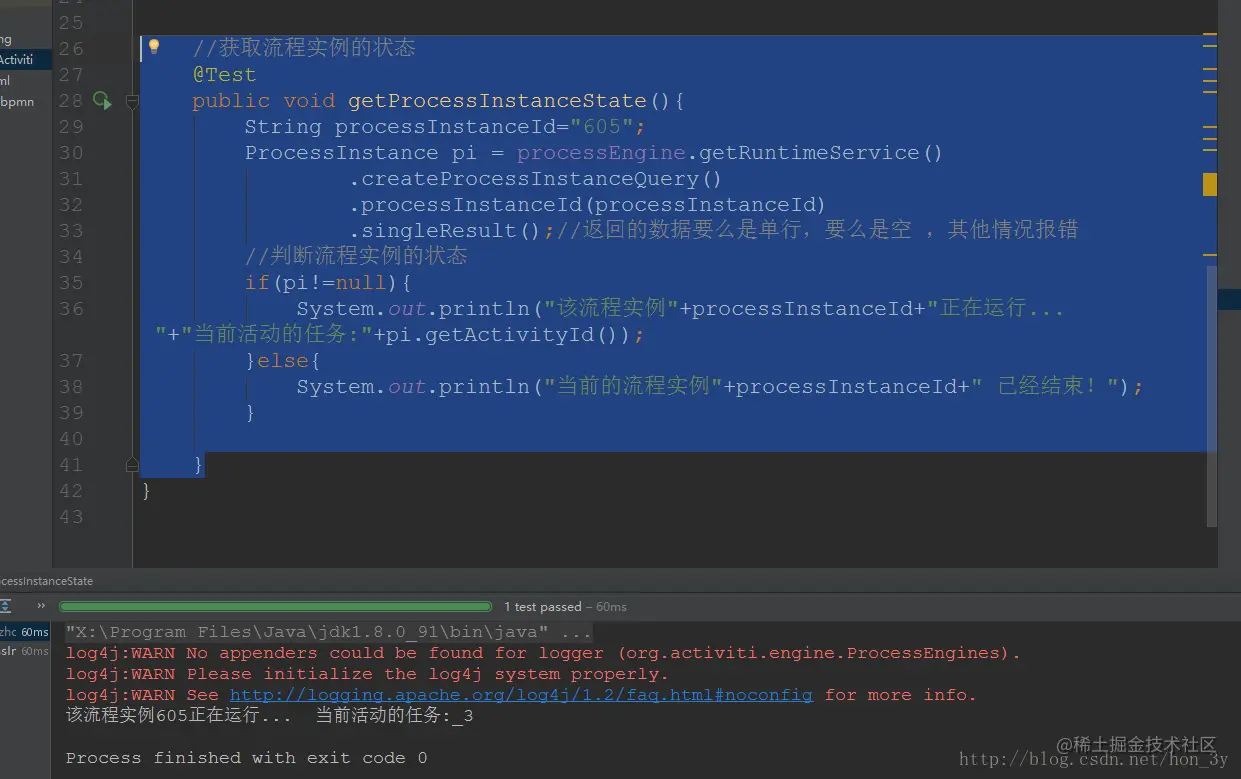Click the "当前的流程实例" string on line 38

[x=633, y=387]
